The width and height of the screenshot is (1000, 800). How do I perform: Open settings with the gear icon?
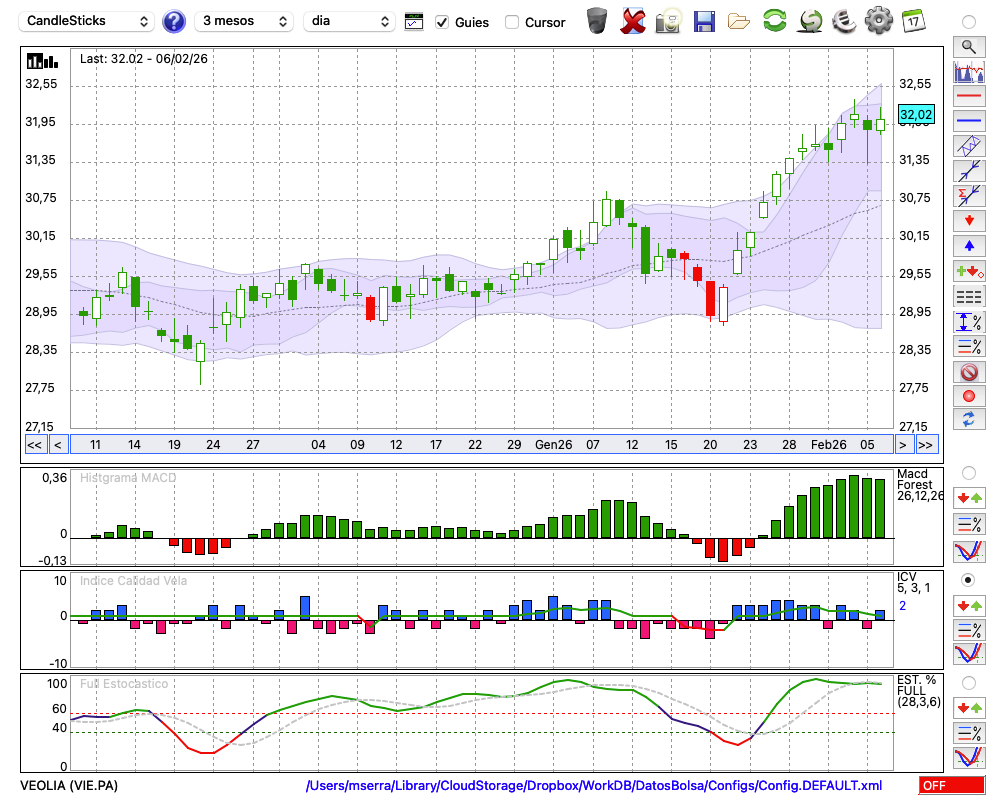point(879,20)
